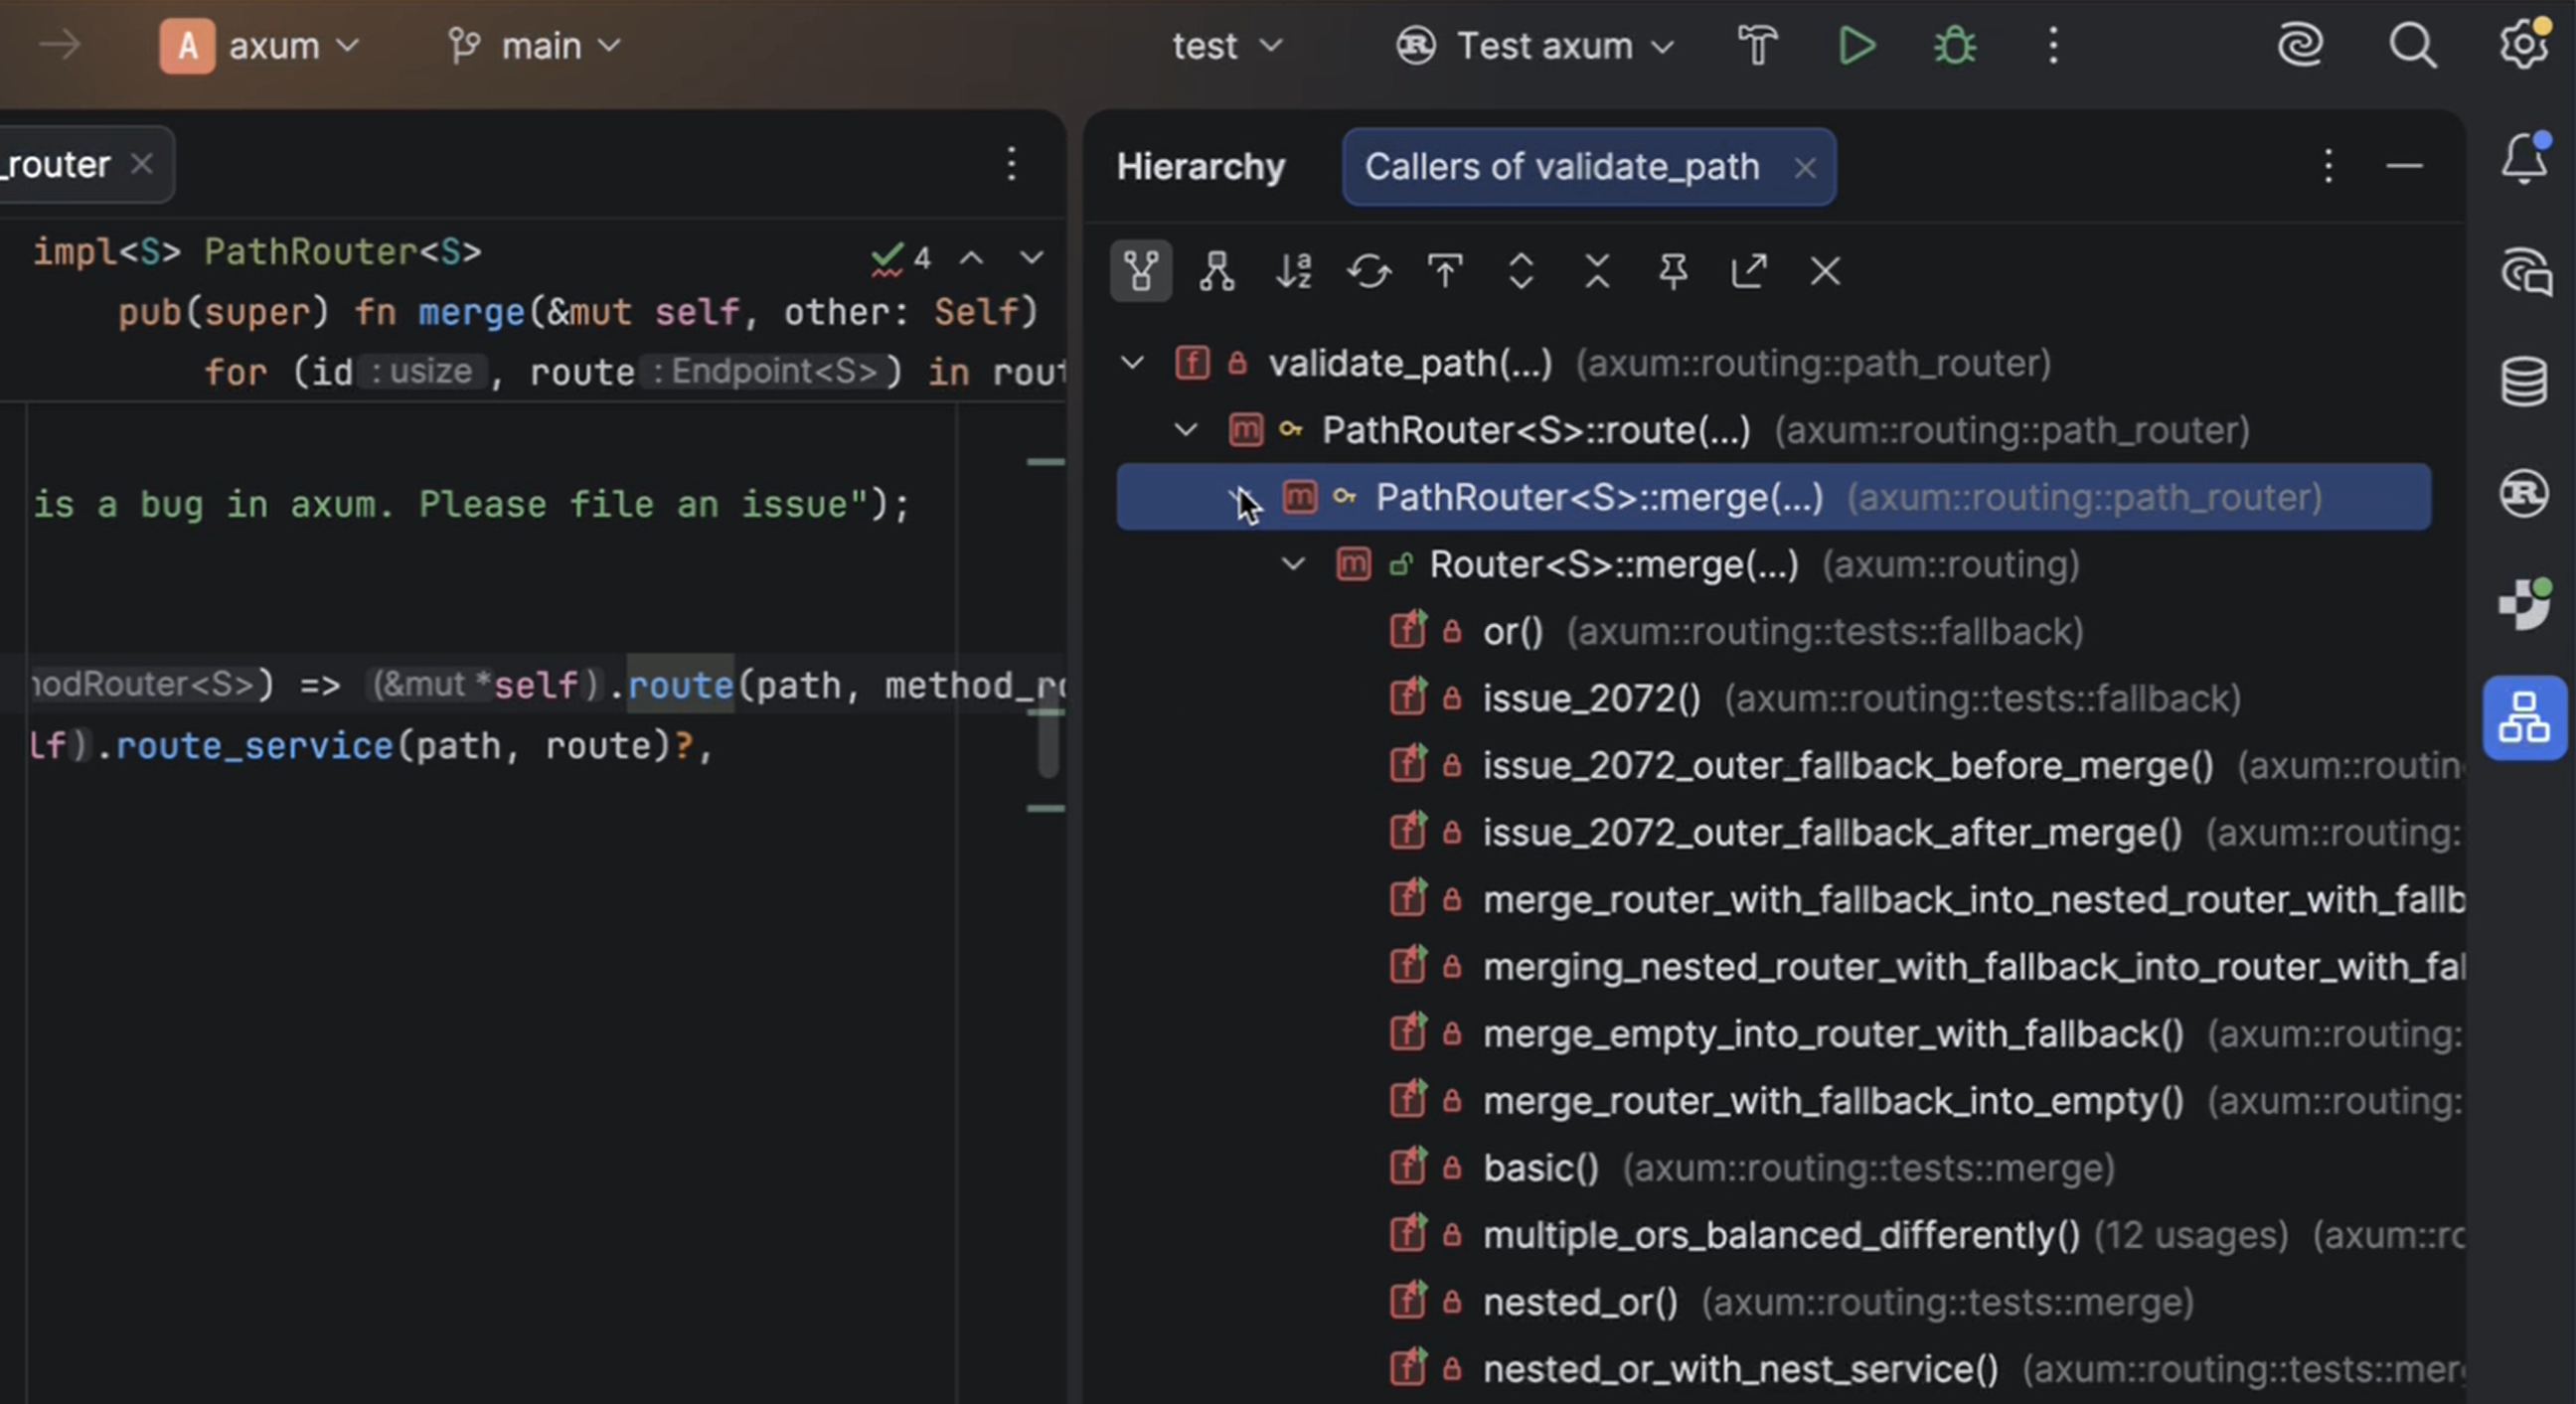Expand all nodes in Hierarchy tree
Screen dimensions: 2576x1404
point(1521,271)
